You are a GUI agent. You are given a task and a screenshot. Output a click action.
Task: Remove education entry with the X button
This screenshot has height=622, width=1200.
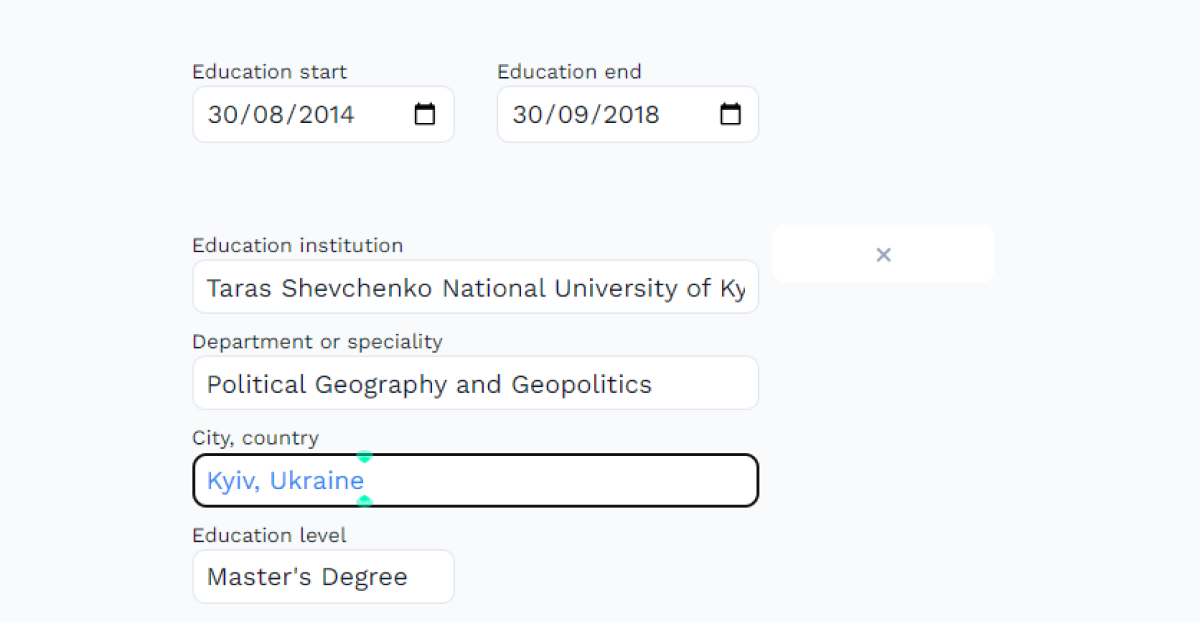point(883,254)
